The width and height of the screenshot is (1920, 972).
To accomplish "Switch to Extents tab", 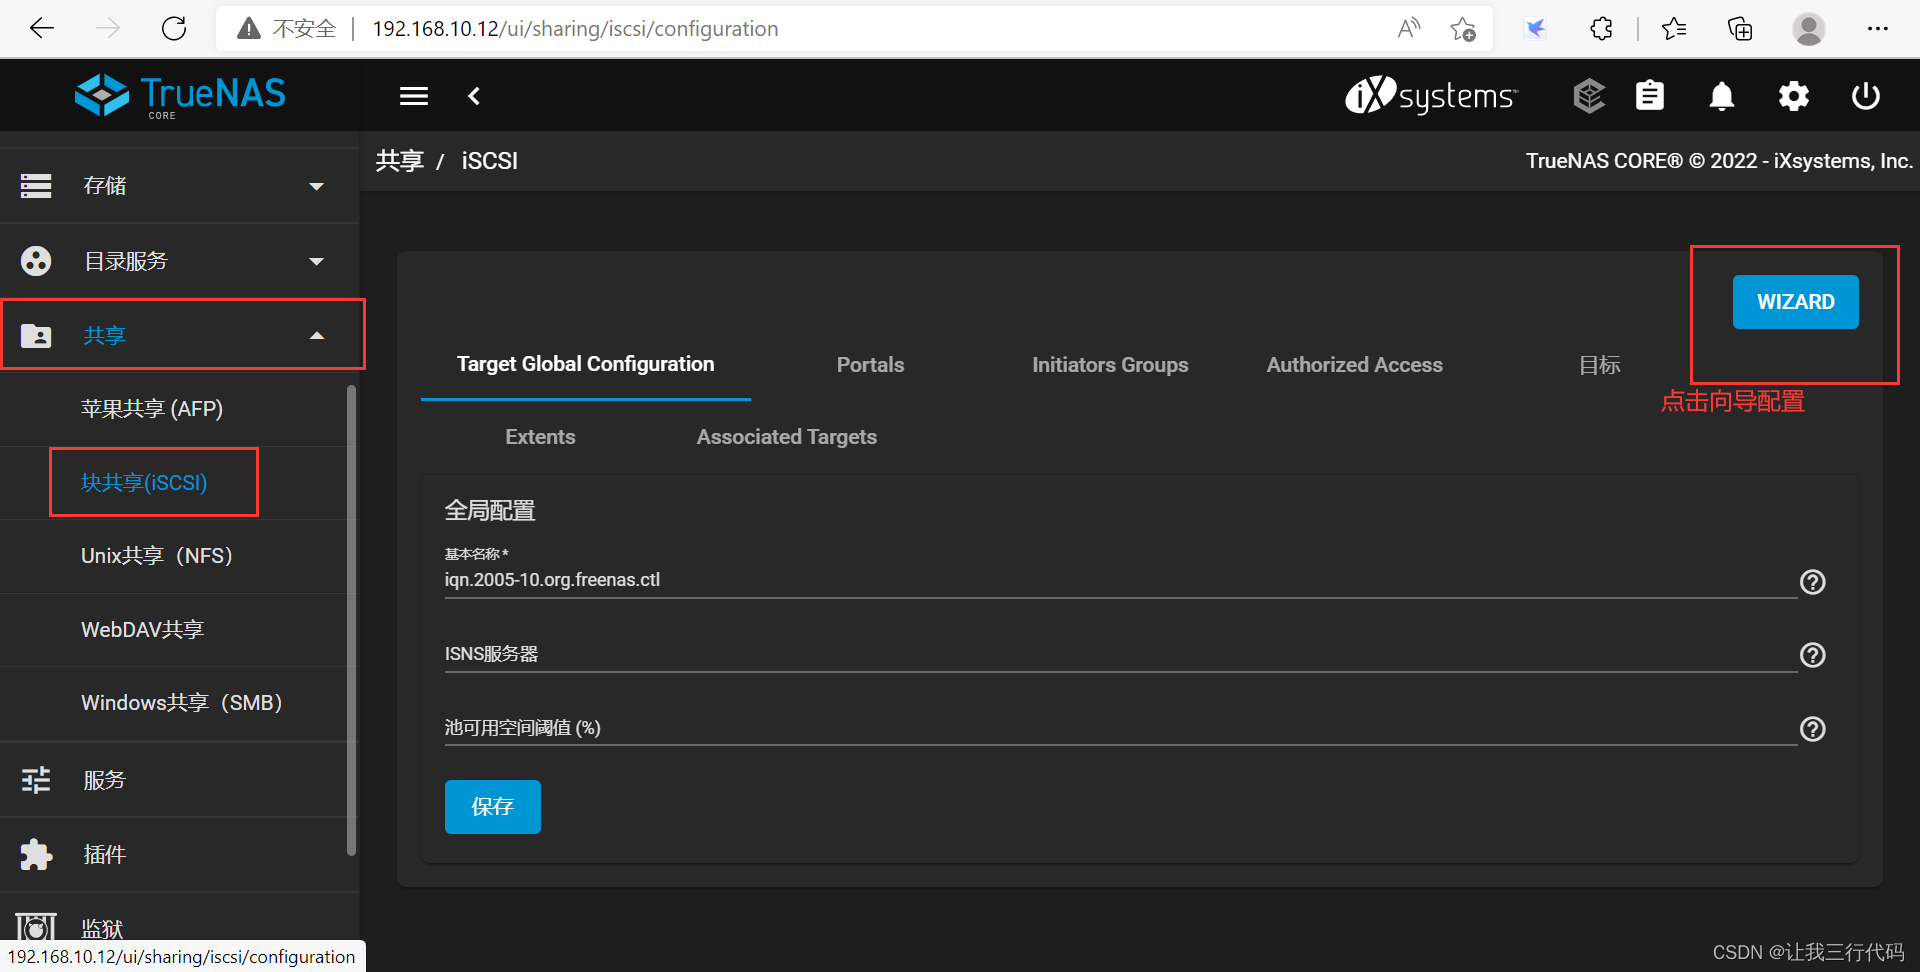I will (540, 437).
